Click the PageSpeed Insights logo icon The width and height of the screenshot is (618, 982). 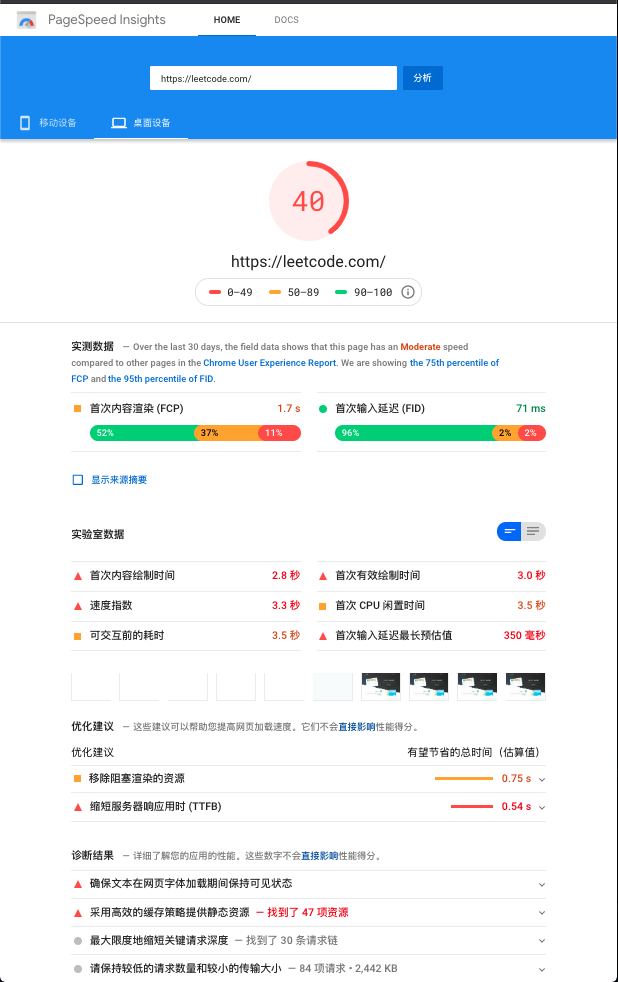click(x=26, y=20)
